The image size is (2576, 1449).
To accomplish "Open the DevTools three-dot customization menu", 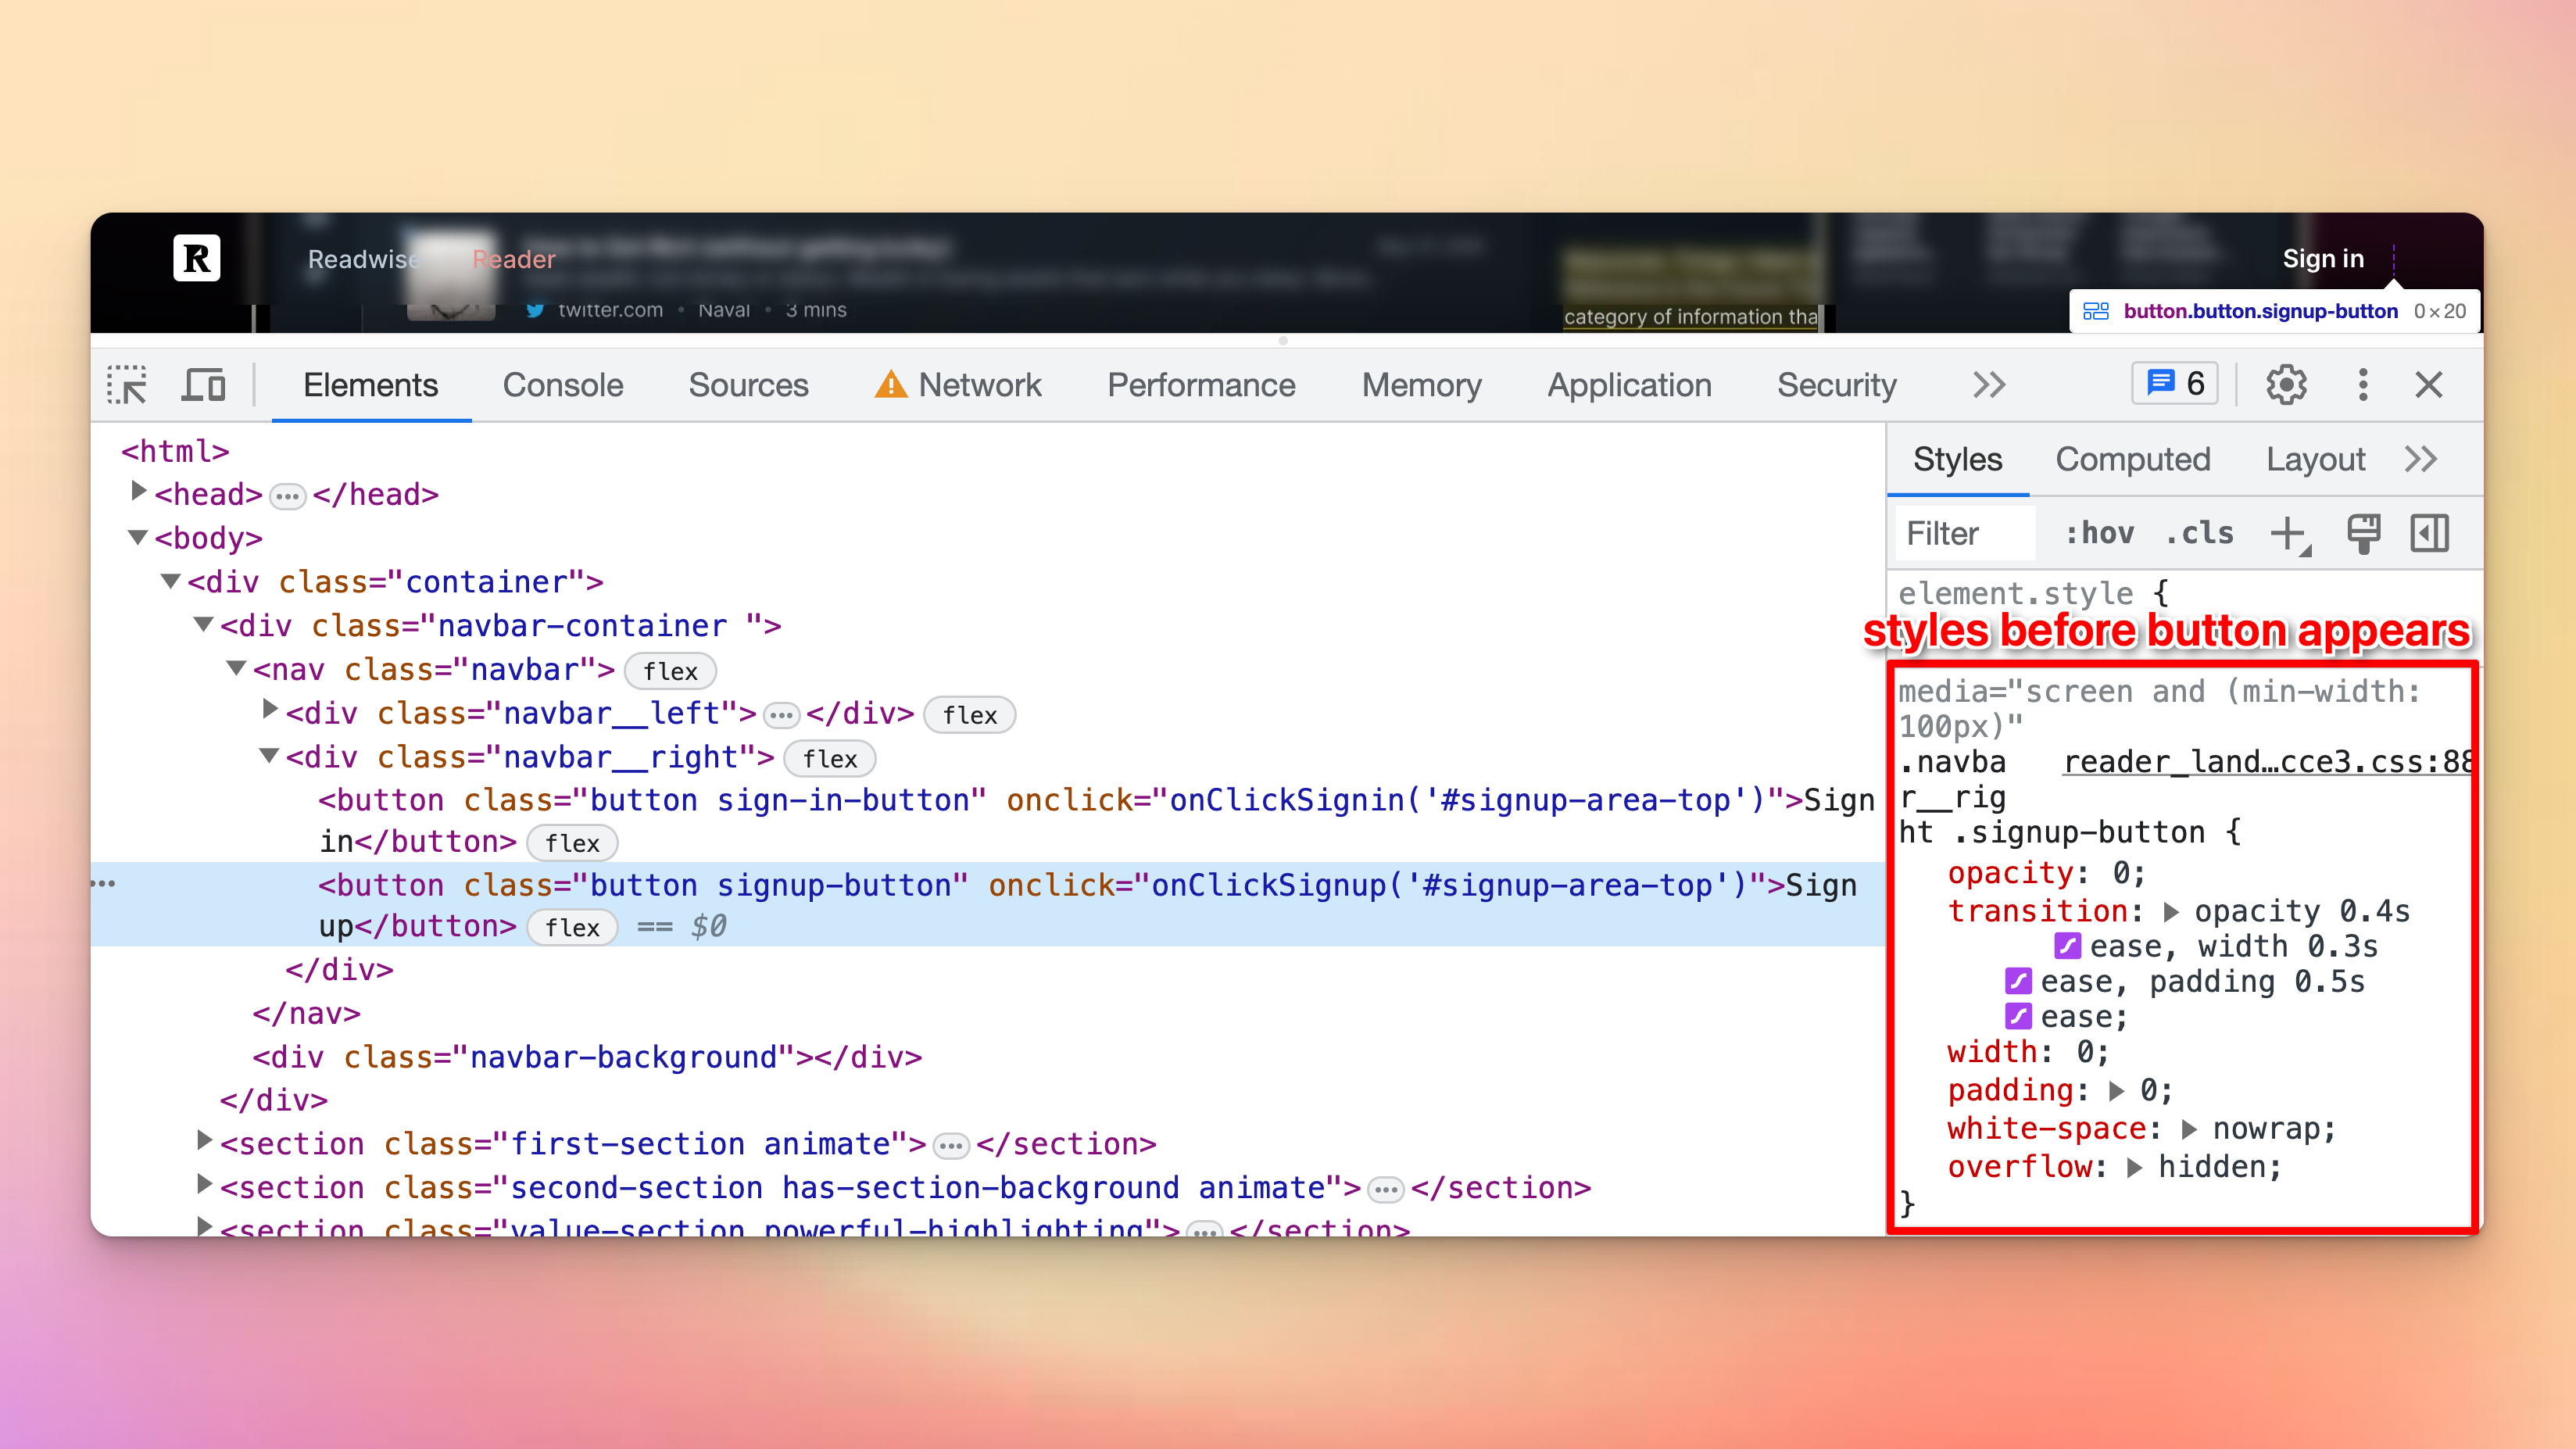I will [2362, 384].
